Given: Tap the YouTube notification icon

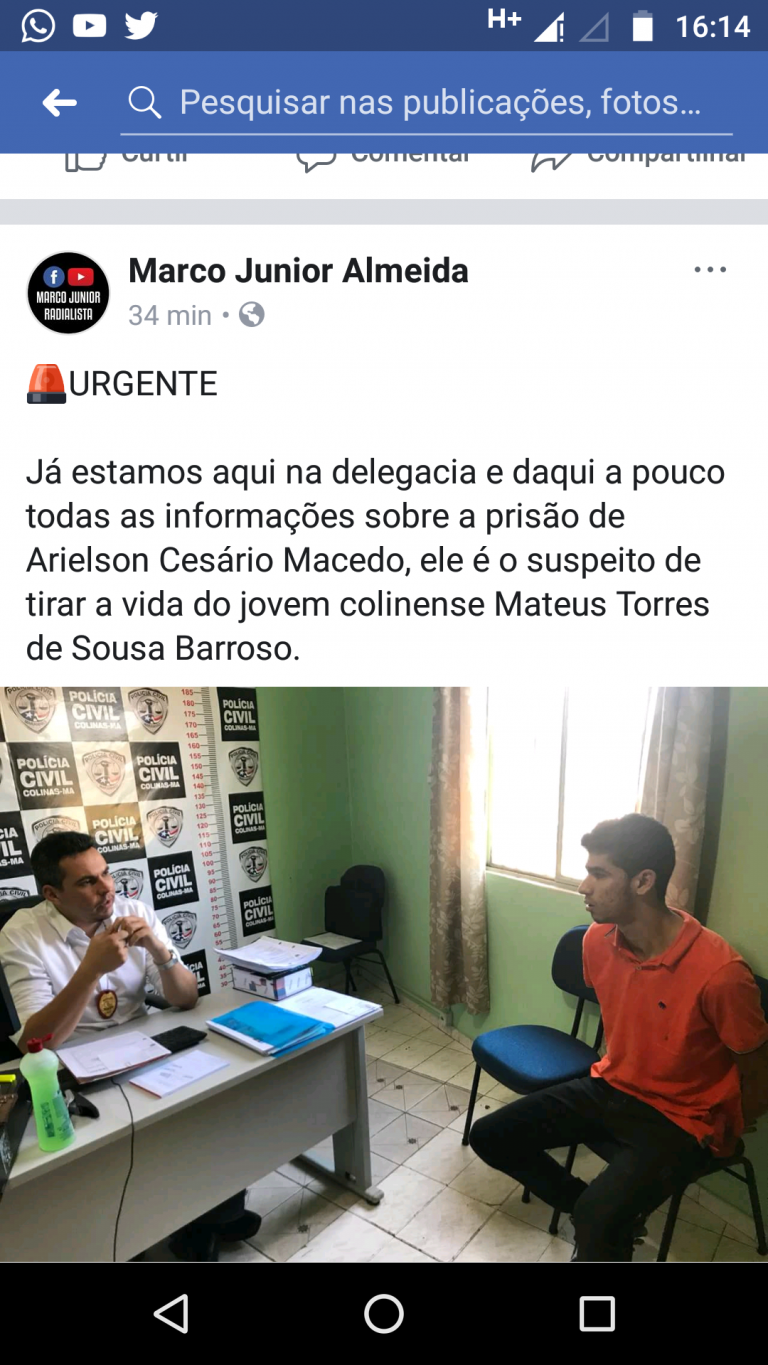Looking at the screenshot, I should [89, 26].
